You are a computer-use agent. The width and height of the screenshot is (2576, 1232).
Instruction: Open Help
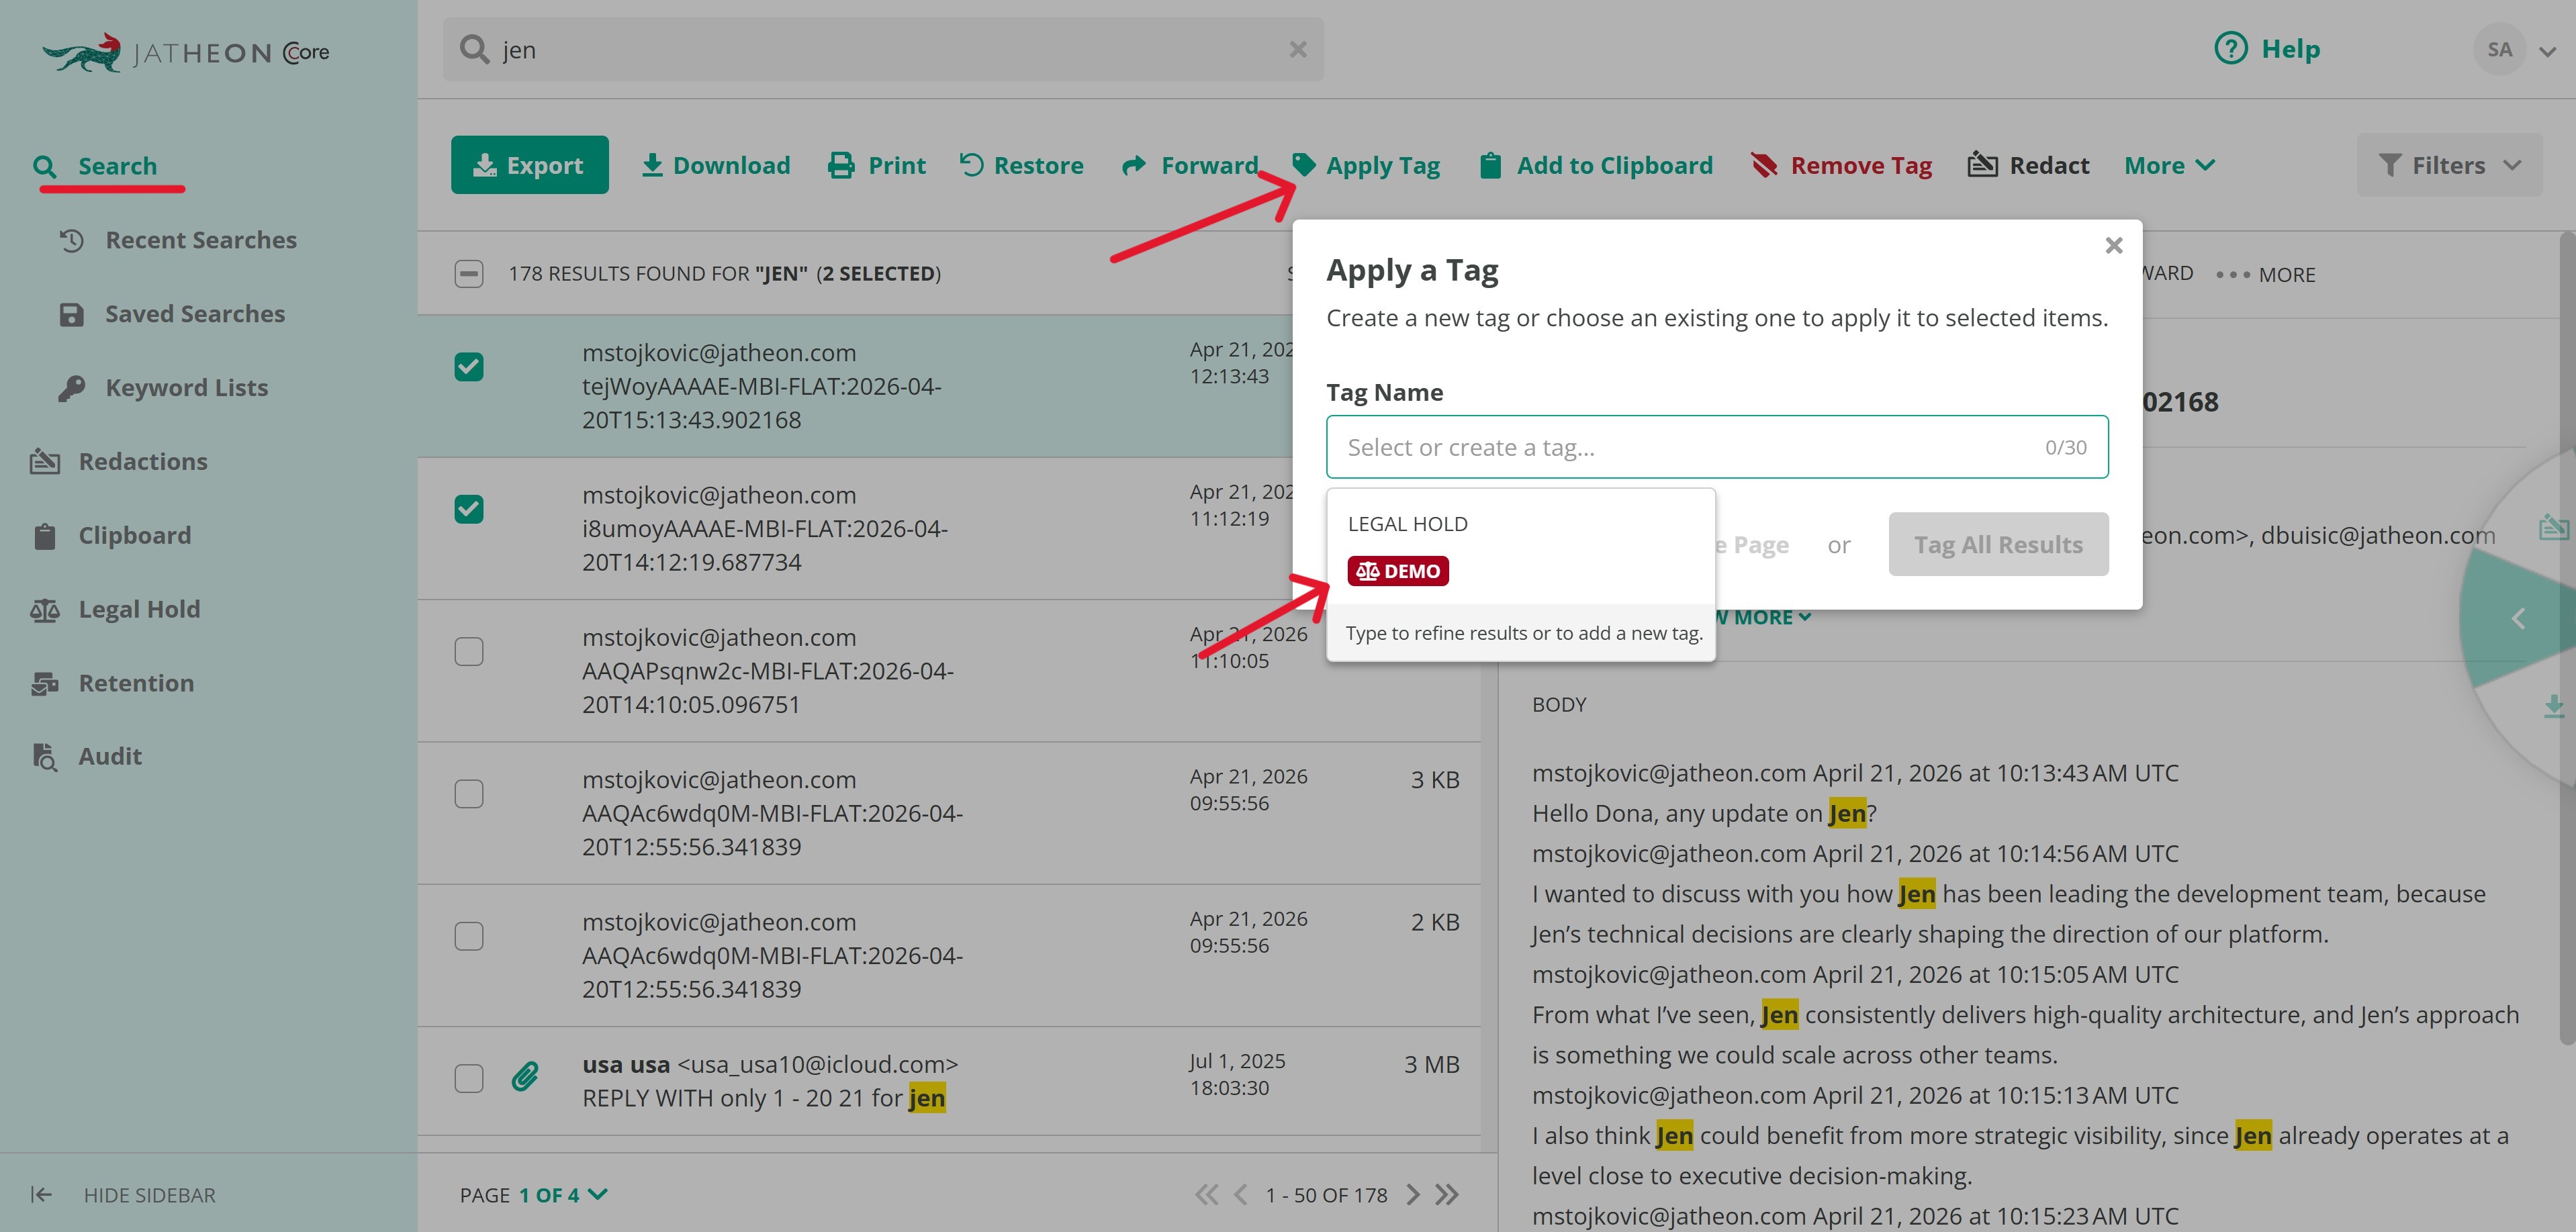[x=2267, y=49]
